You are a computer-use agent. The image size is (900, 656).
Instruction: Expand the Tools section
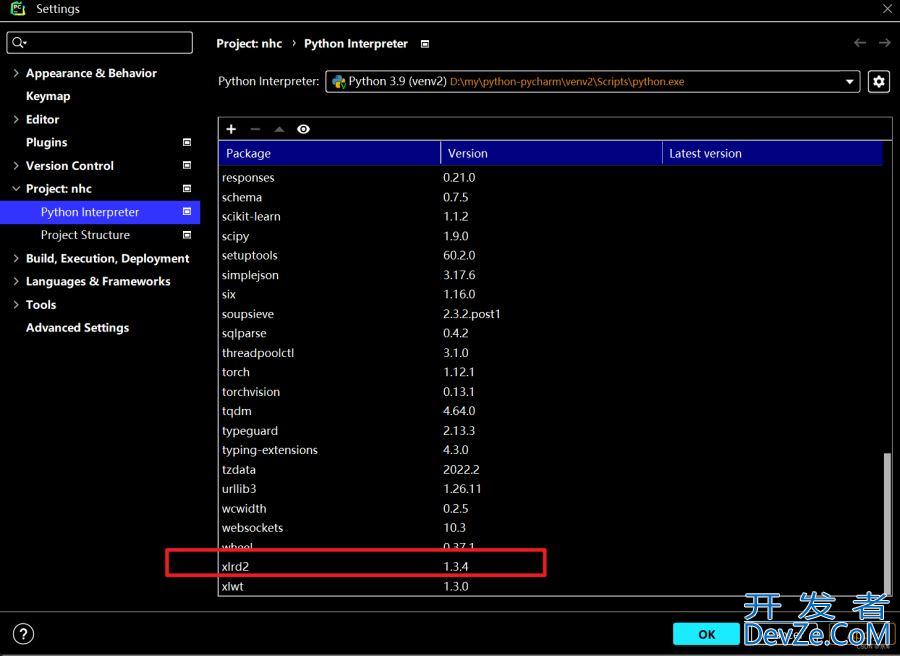(16, 304)
